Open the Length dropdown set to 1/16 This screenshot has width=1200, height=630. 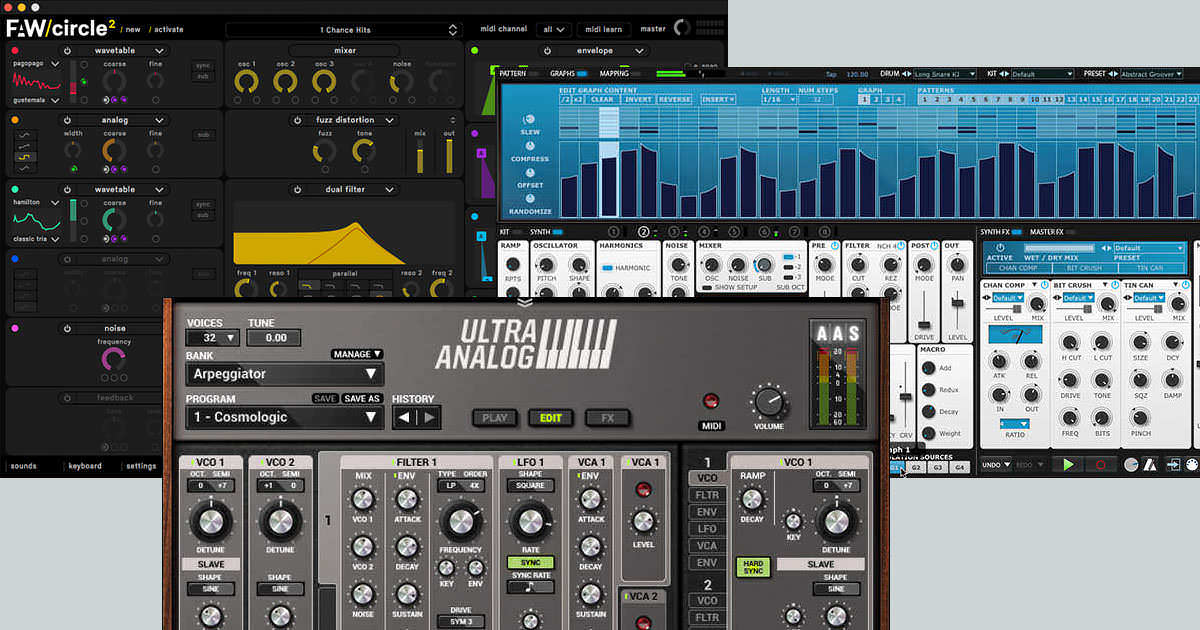point(778,99)
